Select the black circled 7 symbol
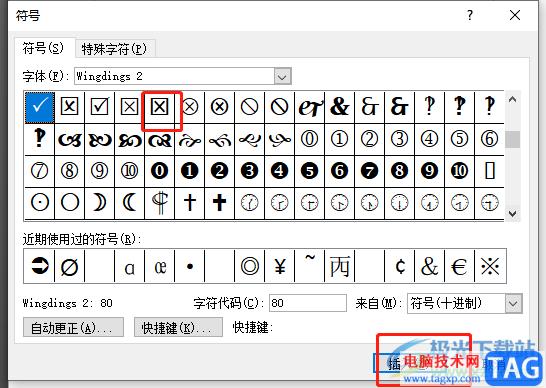Image resolution: width=546 pixels, height=388 pixels. pos(369,171)
